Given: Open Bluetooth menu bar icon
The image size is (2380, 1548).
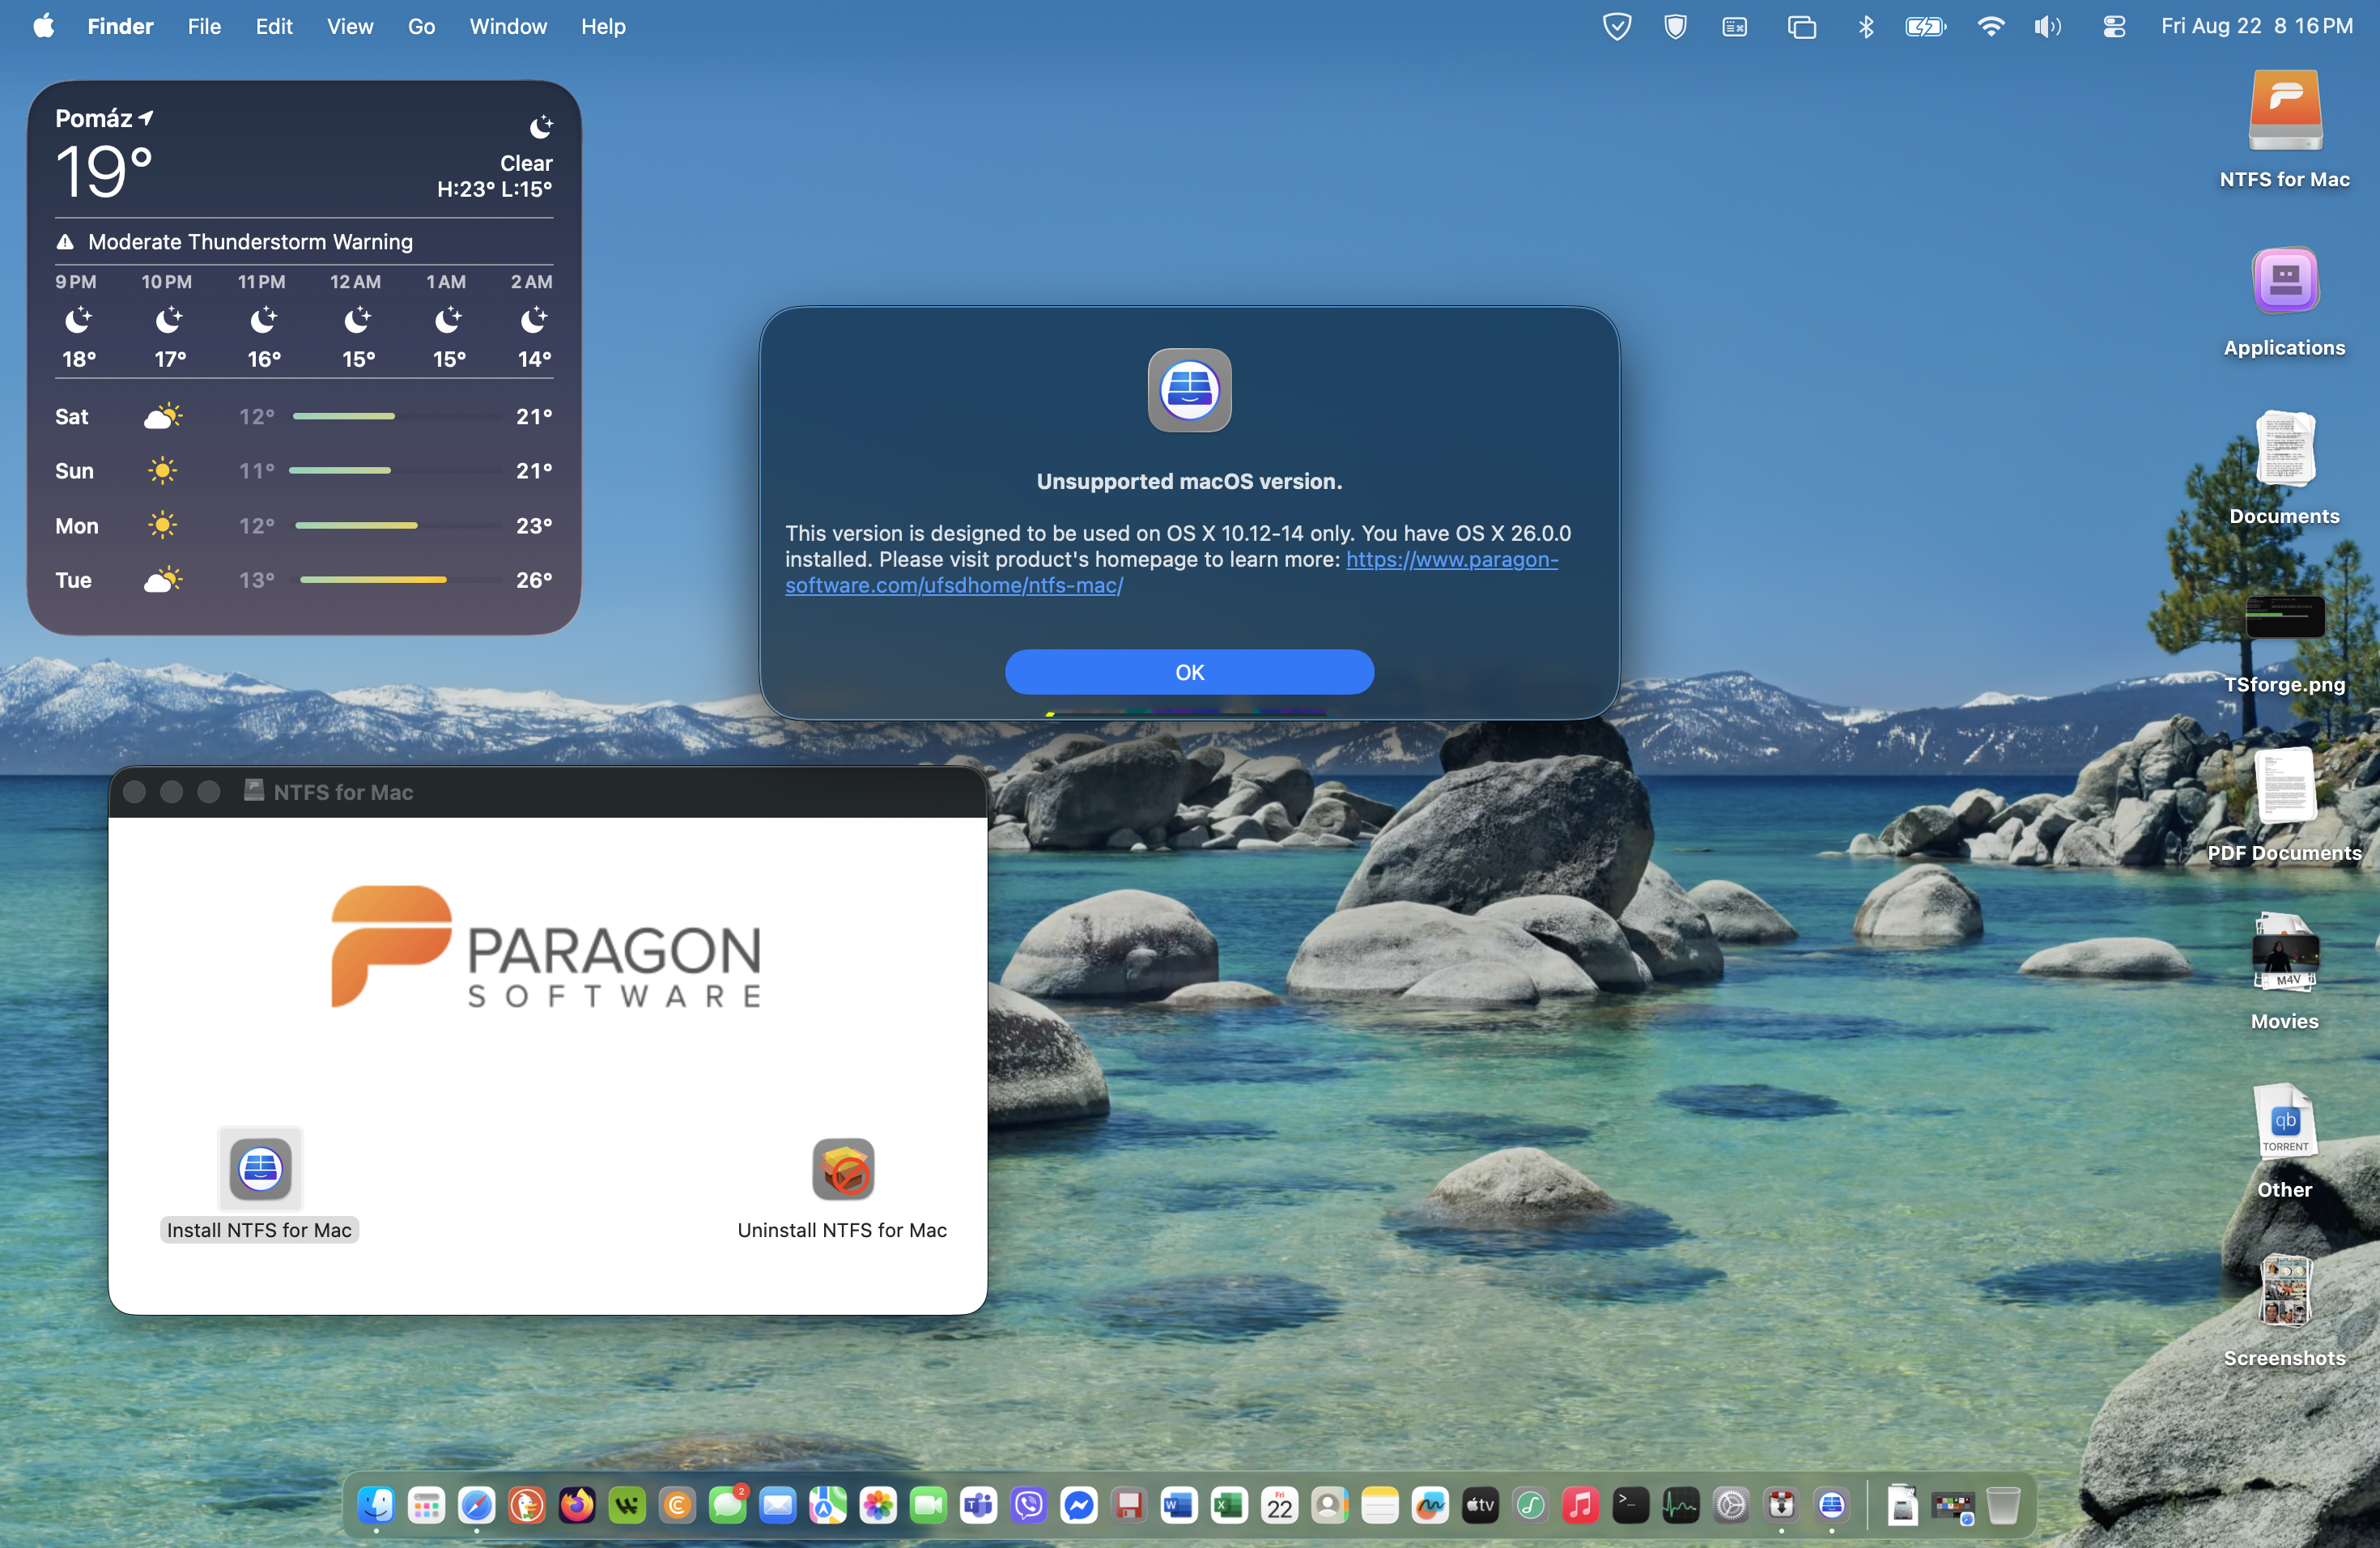Looking at the screenshot, I should coord(1866,26).
